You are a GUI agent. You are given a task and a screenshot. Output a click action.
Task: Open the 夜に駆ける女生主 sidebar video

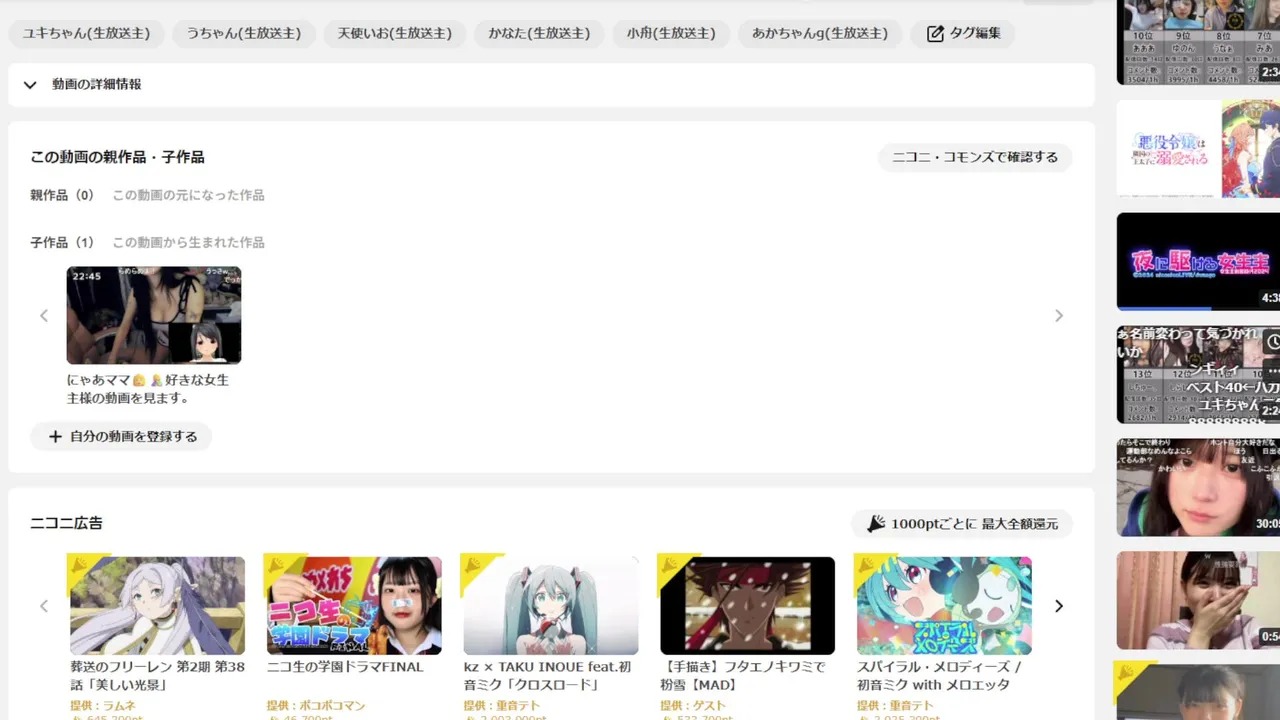point(1198,261)
